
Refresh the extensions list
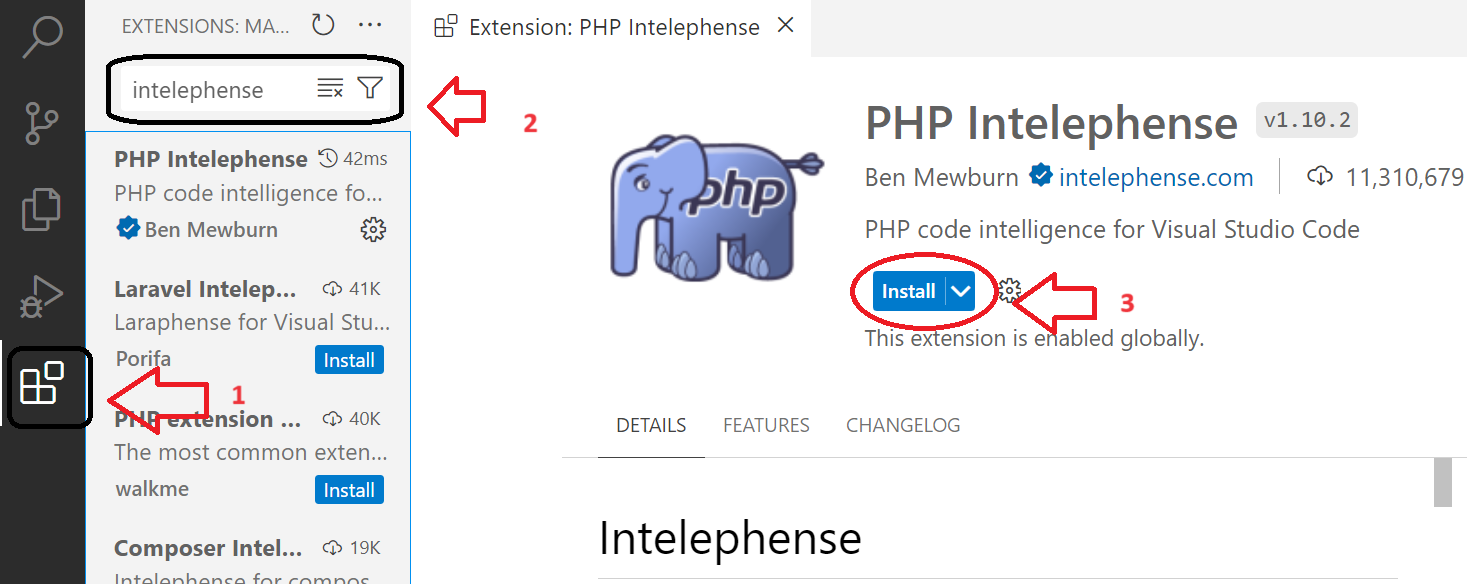pyautogui.click(x=323, y=26)
